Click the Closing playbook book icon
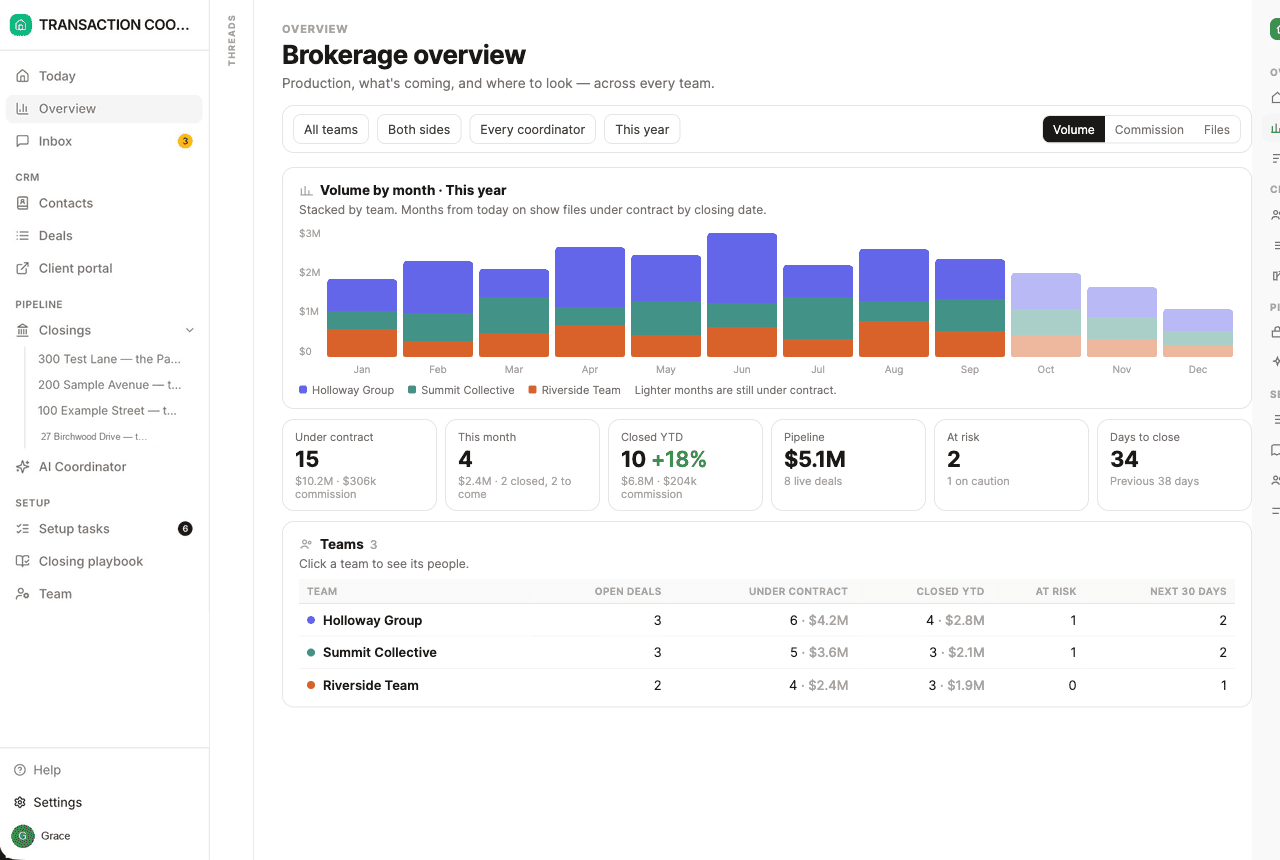Screen dimensions: 1280x860 pos(22,561)
